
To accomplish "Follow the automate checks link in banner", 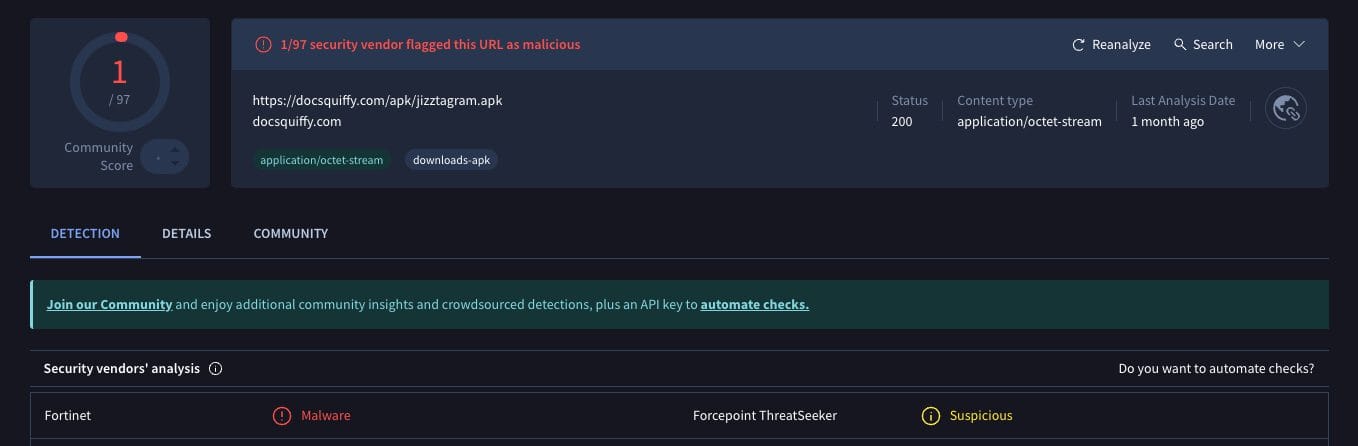I will (x=755, y=304).
